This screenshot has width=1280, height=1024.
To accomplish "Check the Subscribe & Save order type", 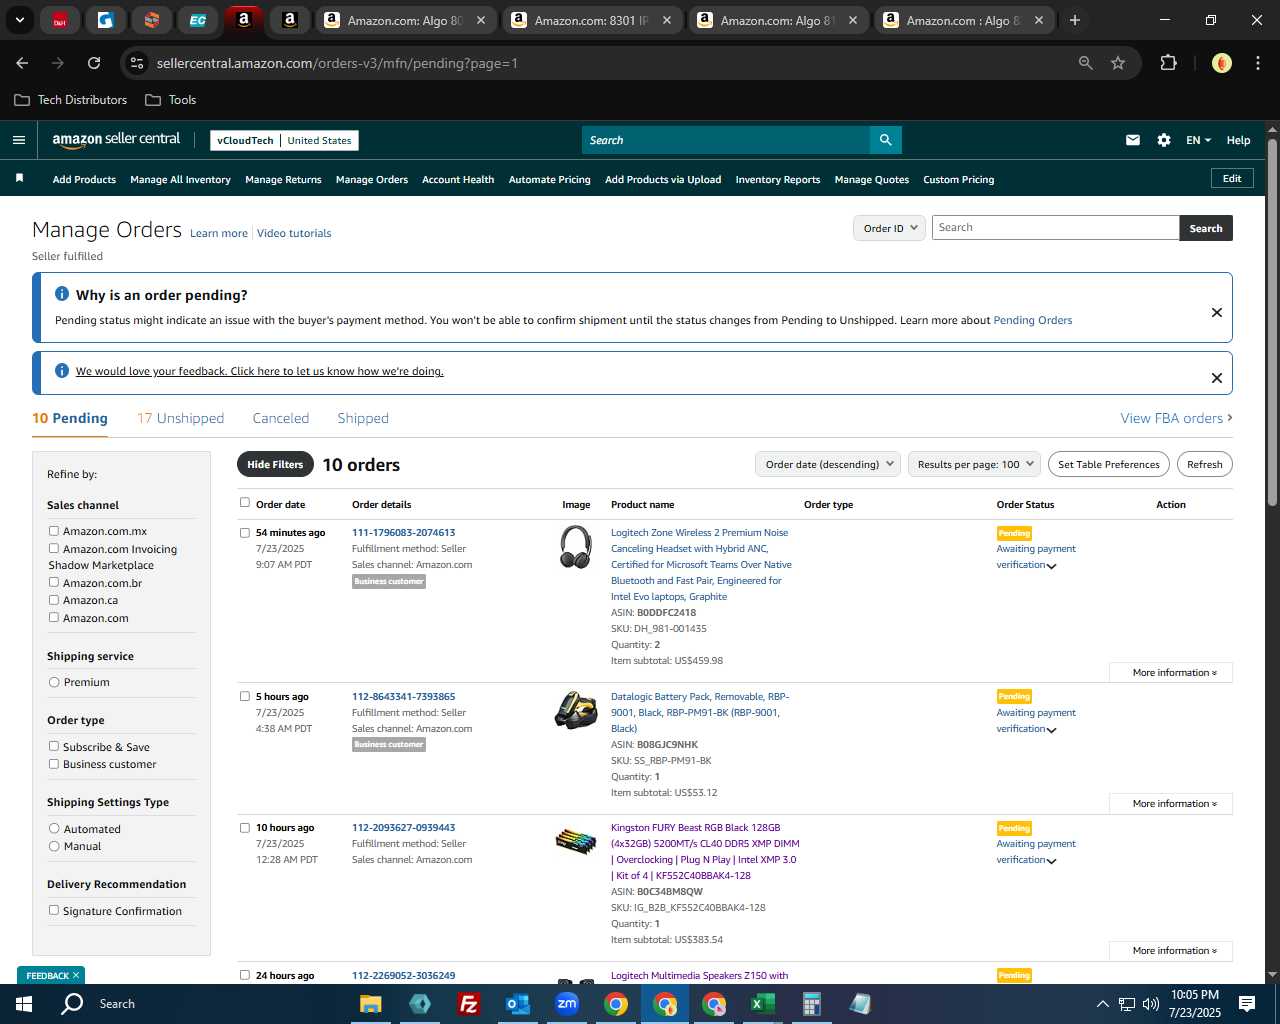I will click(x=54, y=746).
